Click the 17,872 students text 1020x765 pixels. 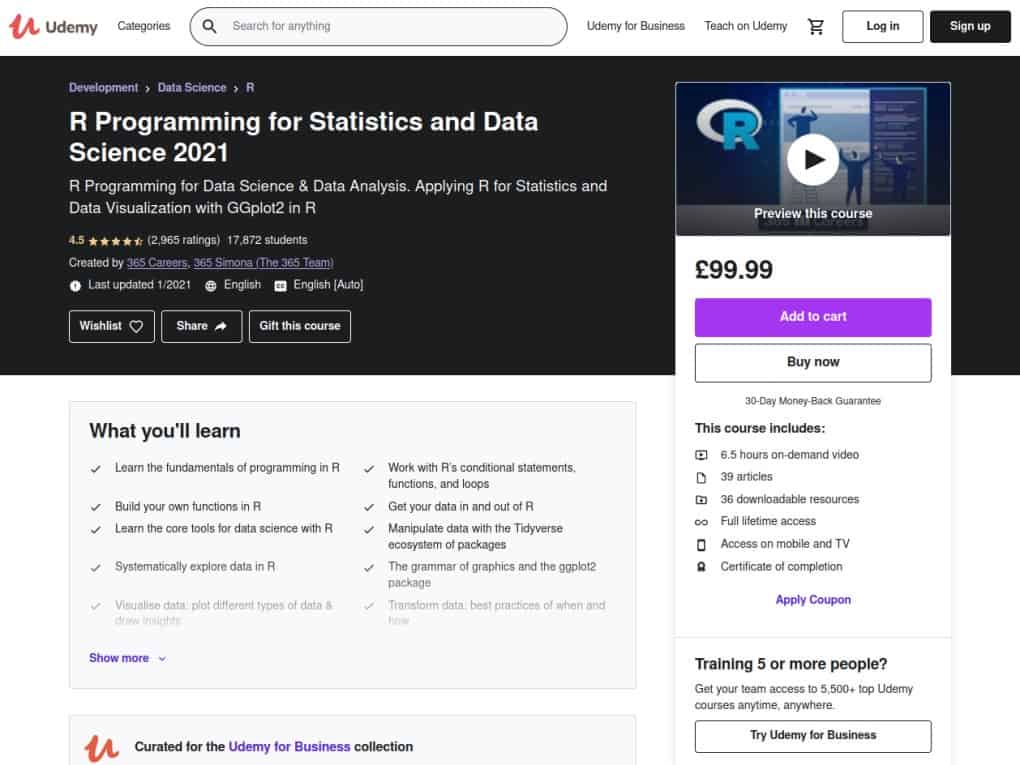point(267,241)
